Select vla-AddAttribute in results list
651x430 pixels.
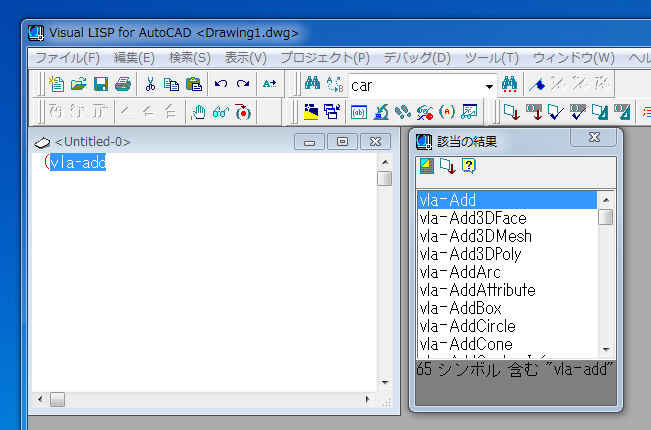pos(507,290)
